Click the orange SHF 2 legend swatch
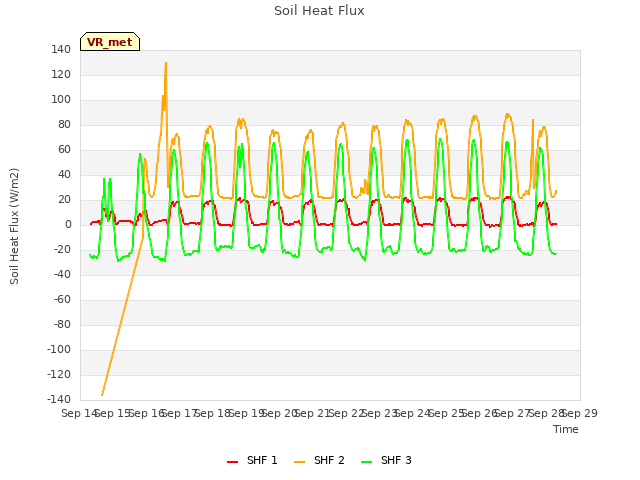Image resolution: width=640 pixels, height=480 pixels. pos(299,462)
